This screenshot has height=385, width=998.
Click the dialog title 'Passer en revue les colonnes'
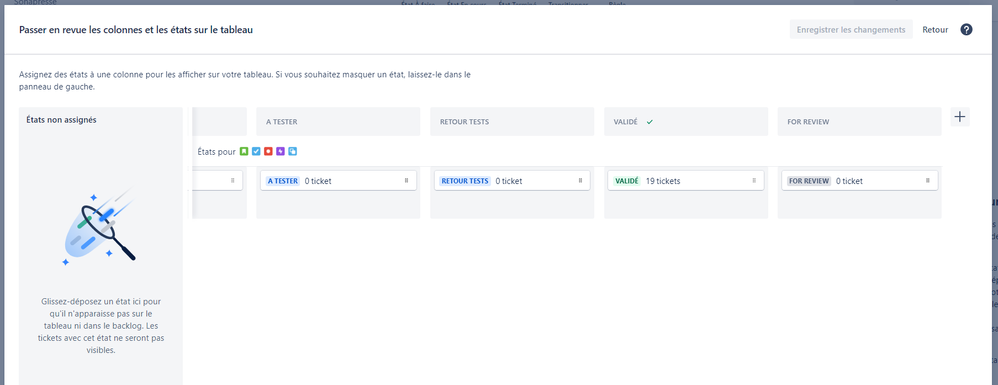(x=136, y=30)
